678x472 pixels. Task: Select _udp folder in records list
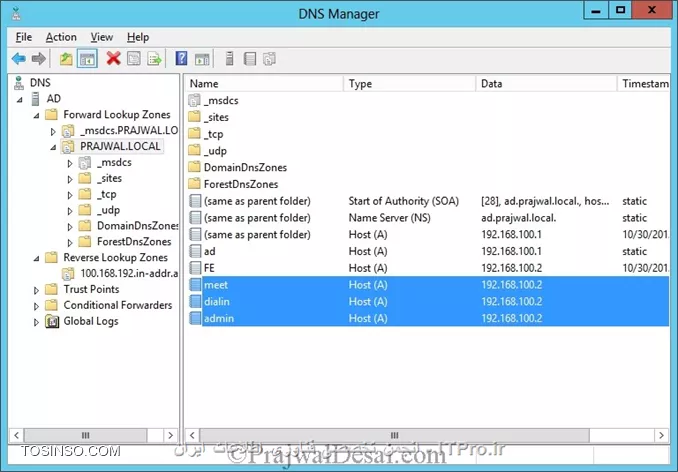click(x=215, y=150)
